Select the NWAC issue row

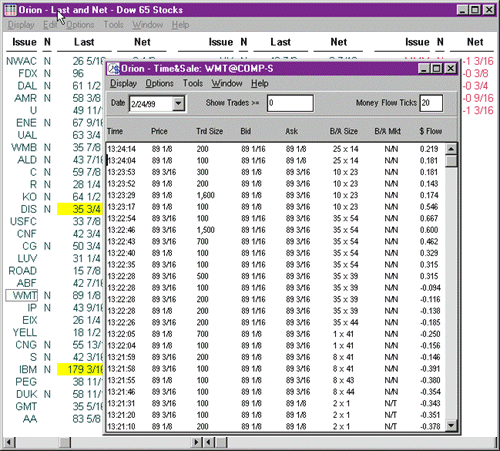[21, 61]
